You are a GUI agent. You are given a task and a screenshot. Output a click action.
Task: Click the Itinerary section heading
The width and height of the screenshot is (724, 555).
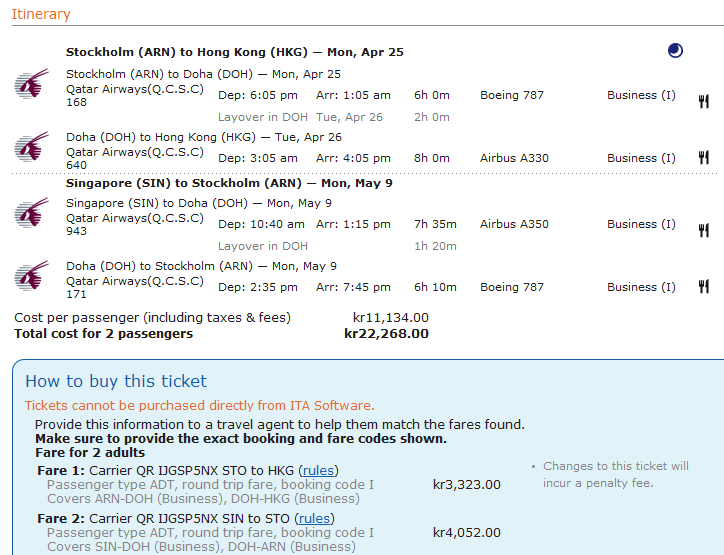point(41,14)
